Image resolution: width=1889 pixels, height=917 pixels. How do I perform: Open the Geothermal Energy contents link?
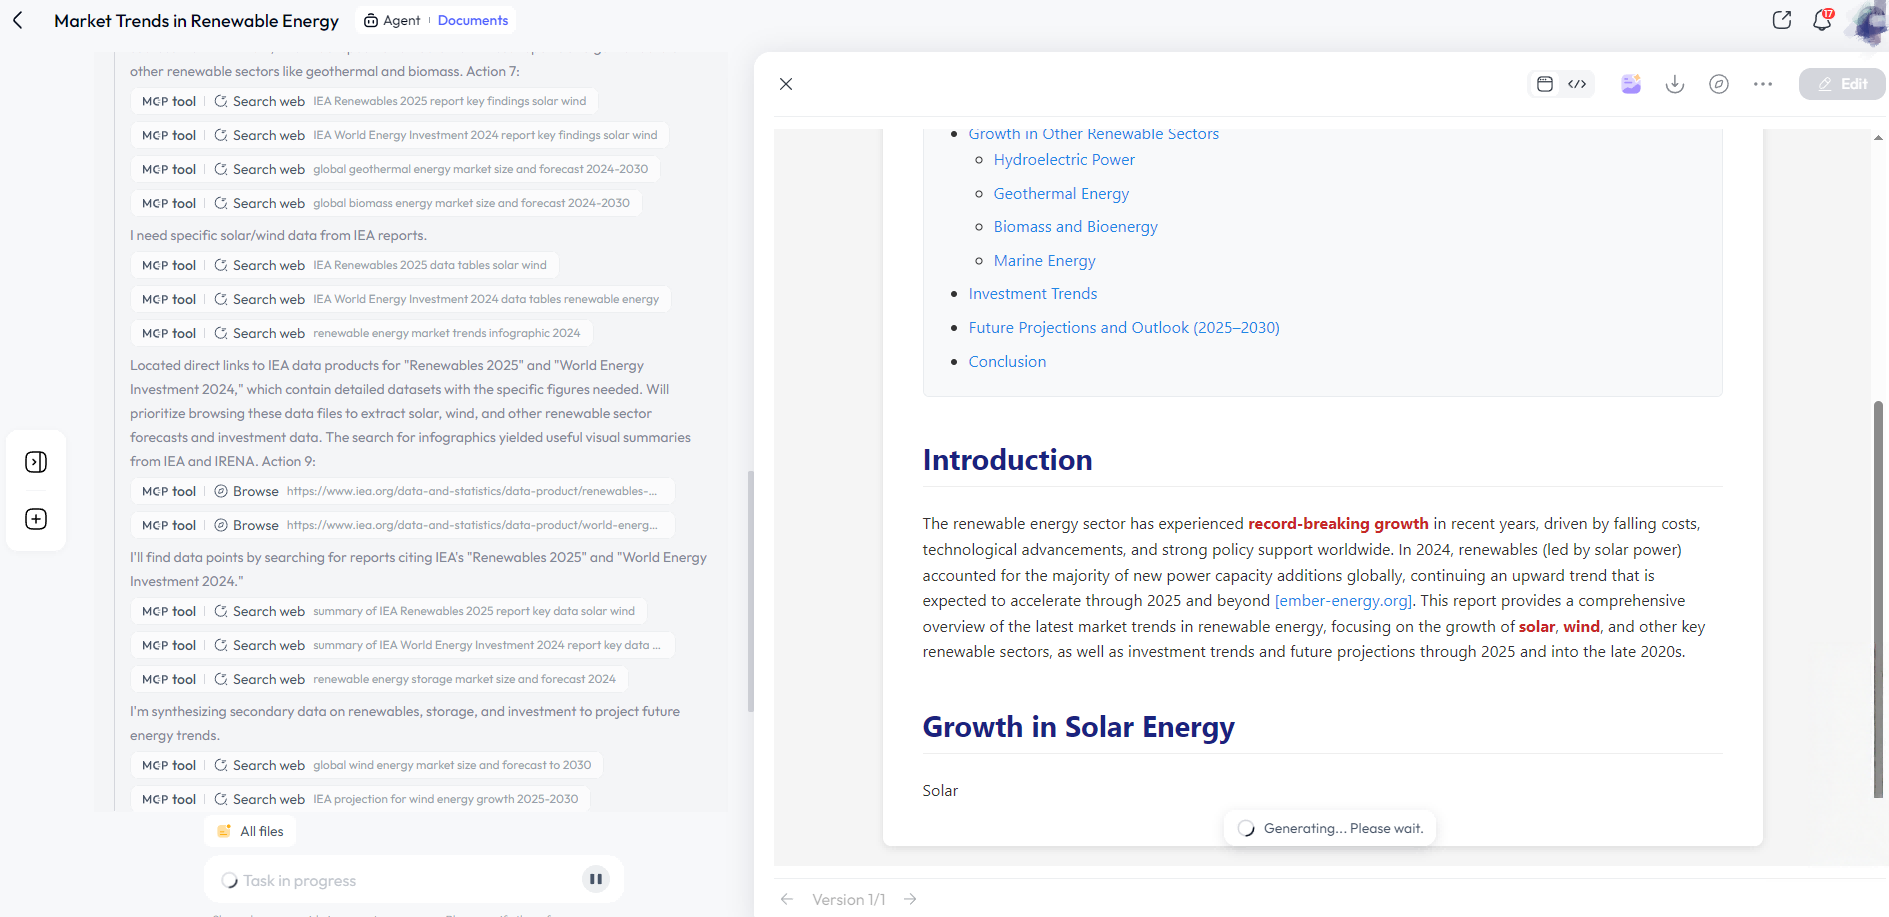[1061, 194]
